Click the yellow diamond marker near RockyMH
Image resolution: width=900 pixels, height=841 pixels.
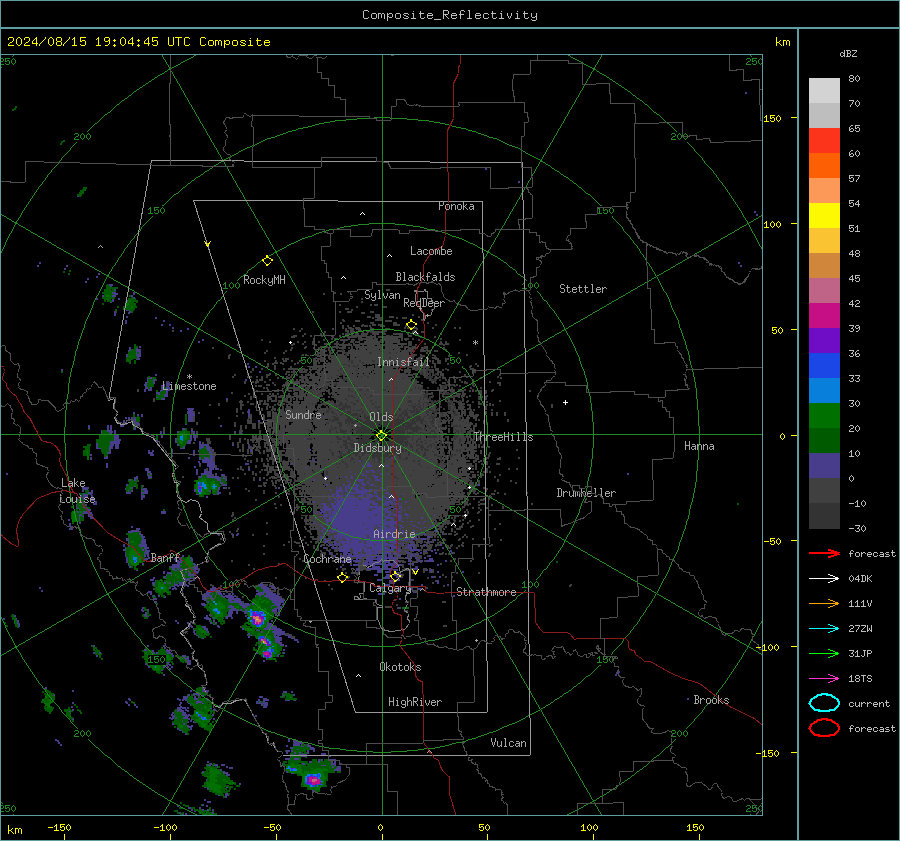tap(267, 261)
